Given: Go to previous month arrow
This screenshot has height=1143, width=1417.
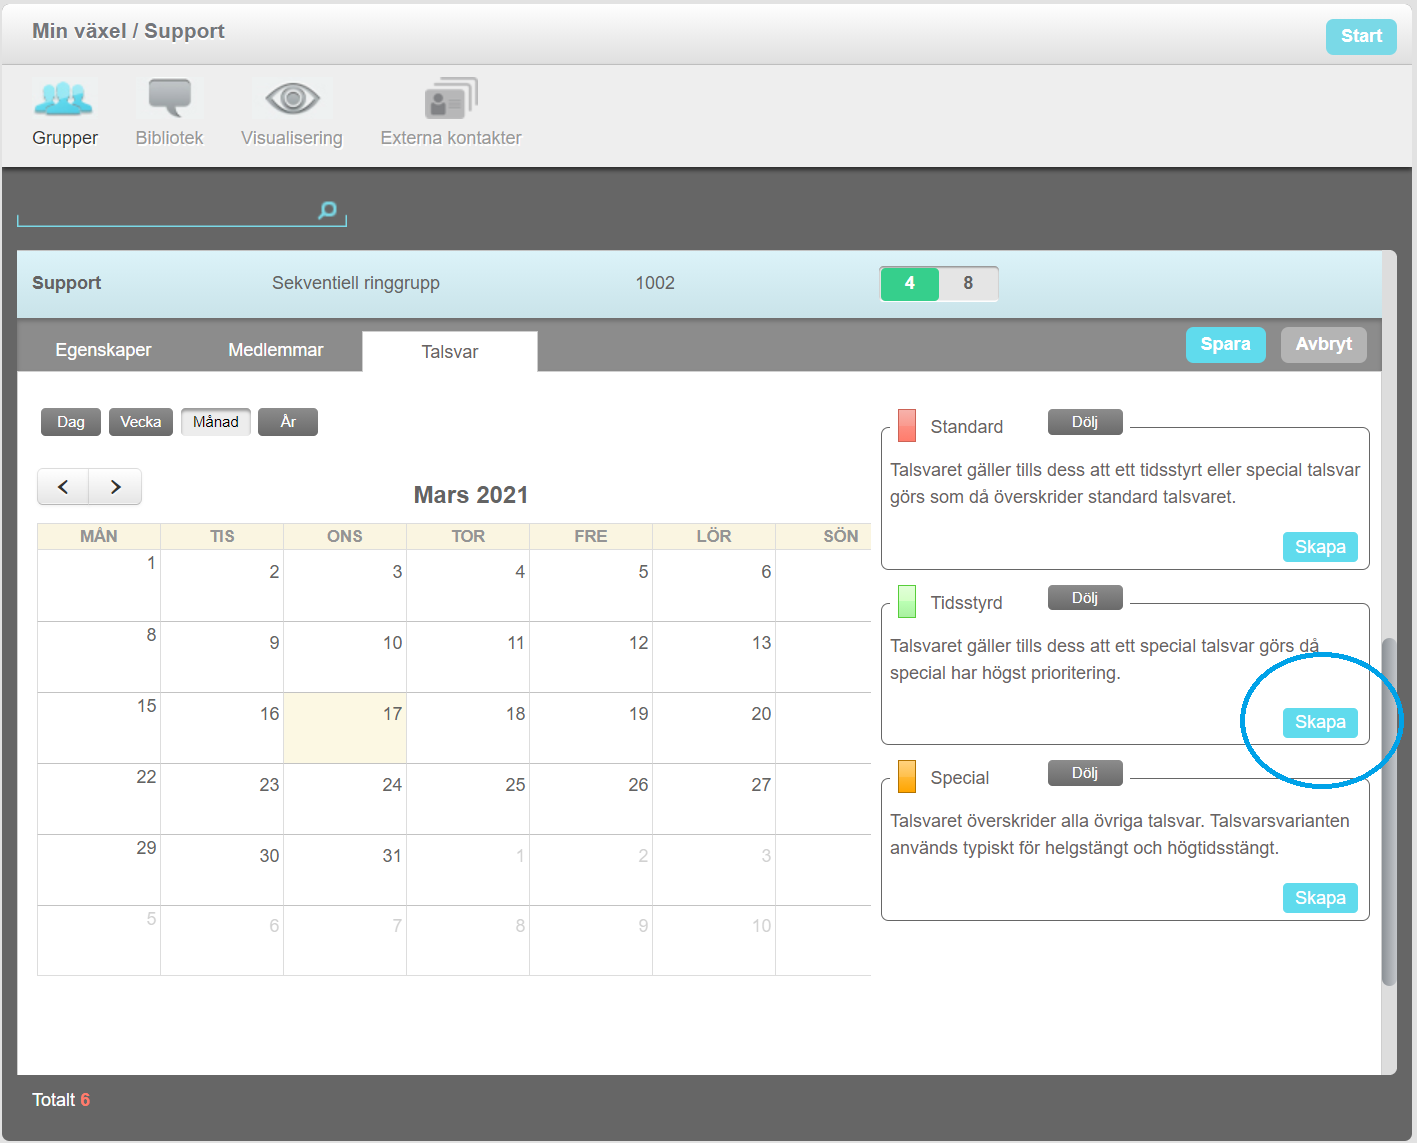Looking at the screenshot, I should [x=63, y=487].
